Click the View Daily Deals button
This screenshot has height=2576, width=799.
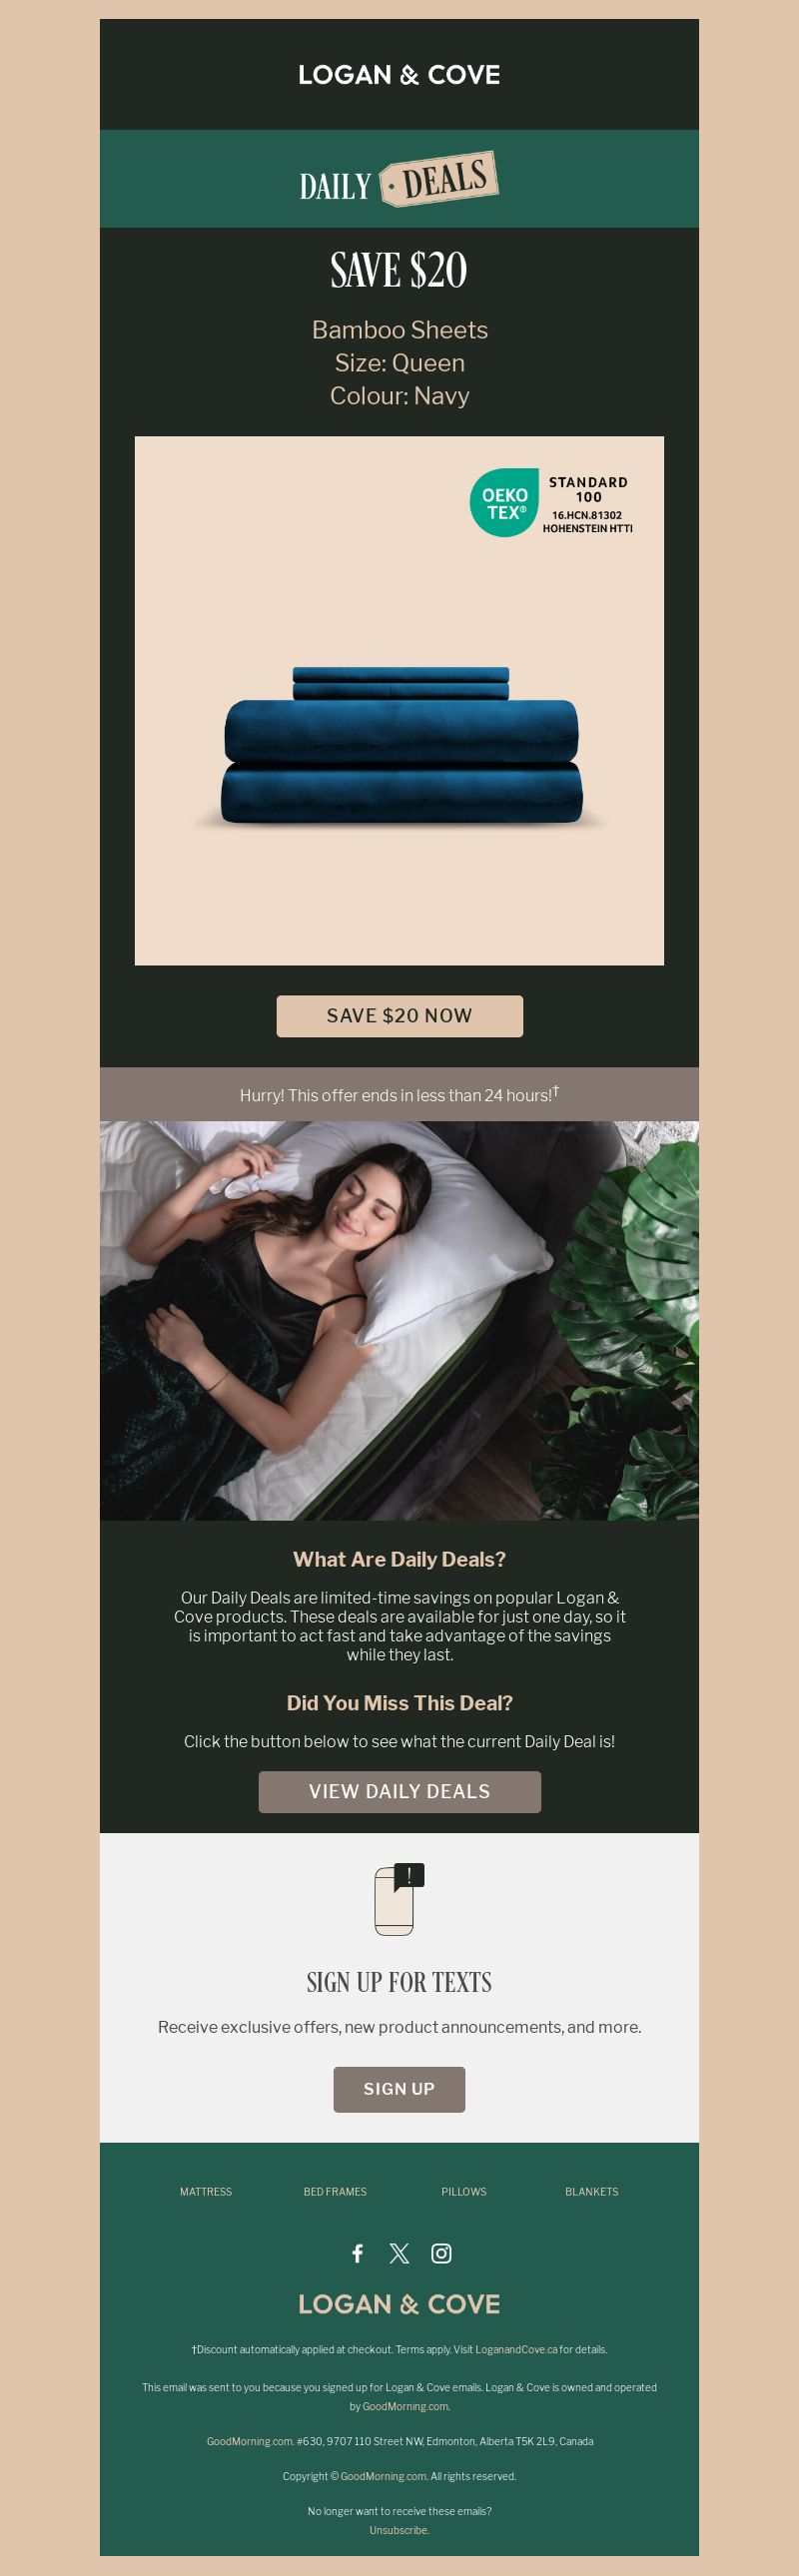(399, 1792)
